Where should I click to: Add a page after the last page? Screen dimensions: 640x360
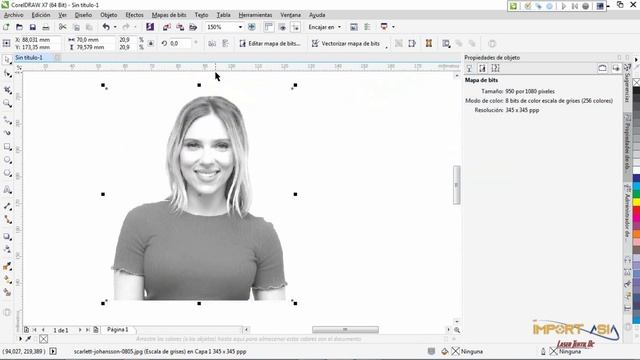click(x=96, y=330)
